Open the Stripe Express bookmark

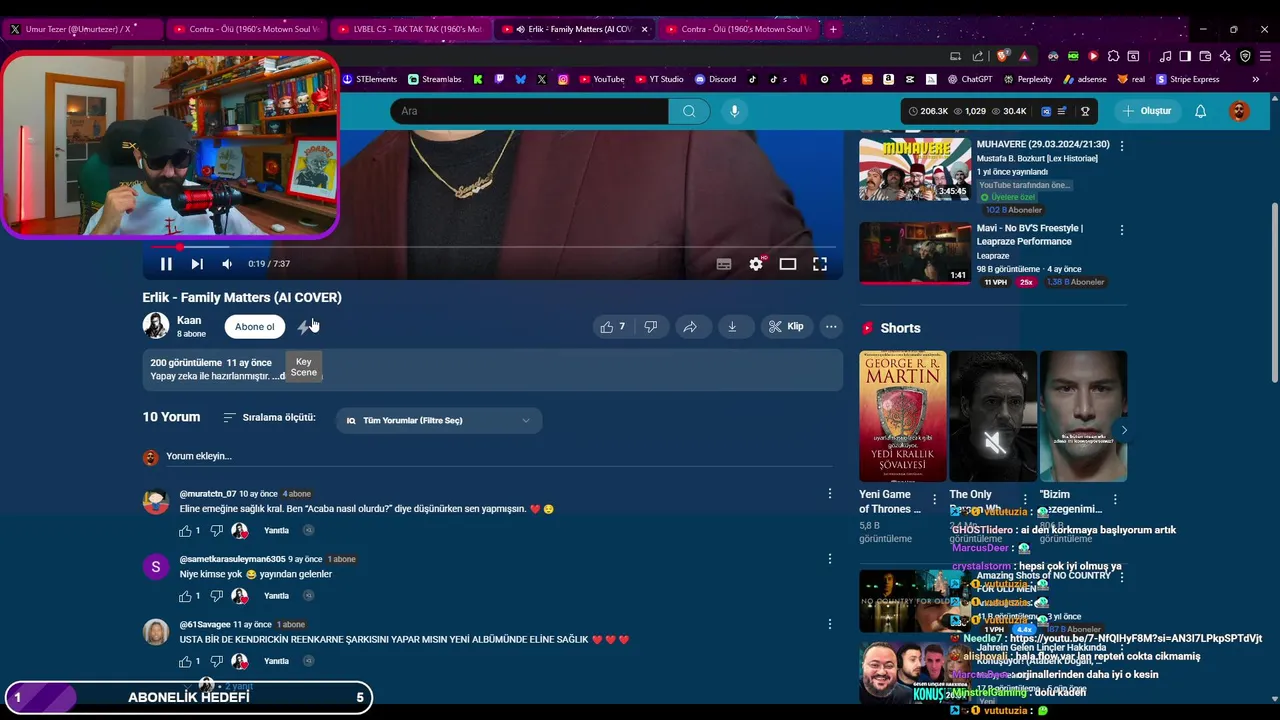[x=1188, y=79]
